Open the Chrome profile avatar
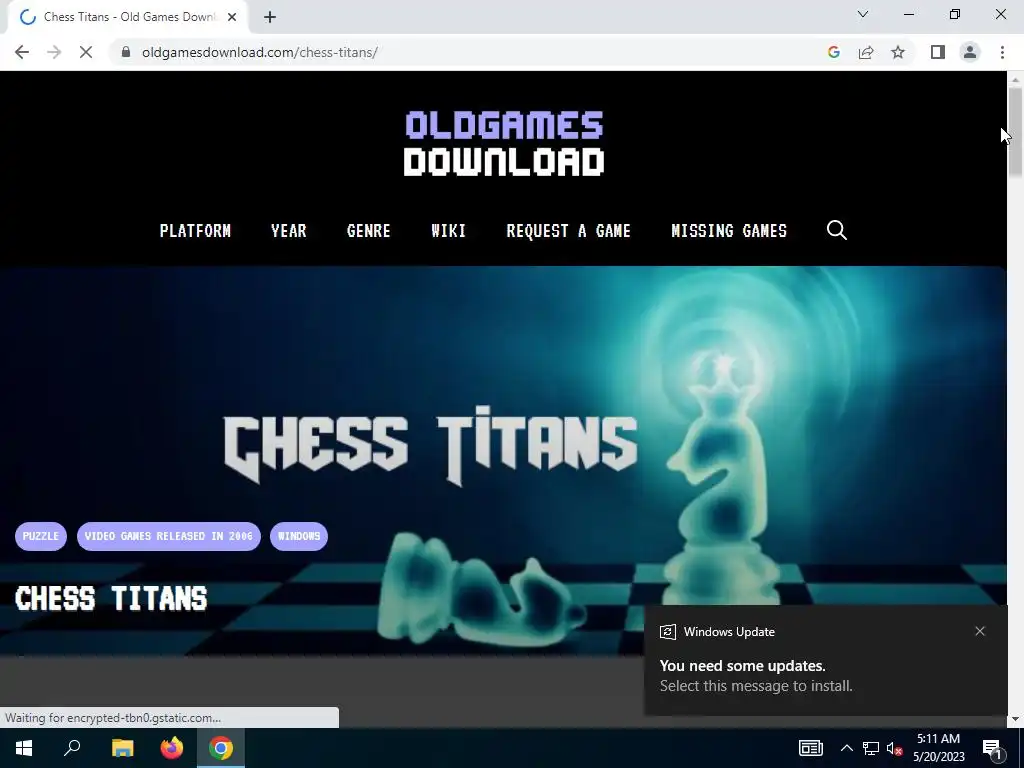1024x768 pixels. [970, 52]
